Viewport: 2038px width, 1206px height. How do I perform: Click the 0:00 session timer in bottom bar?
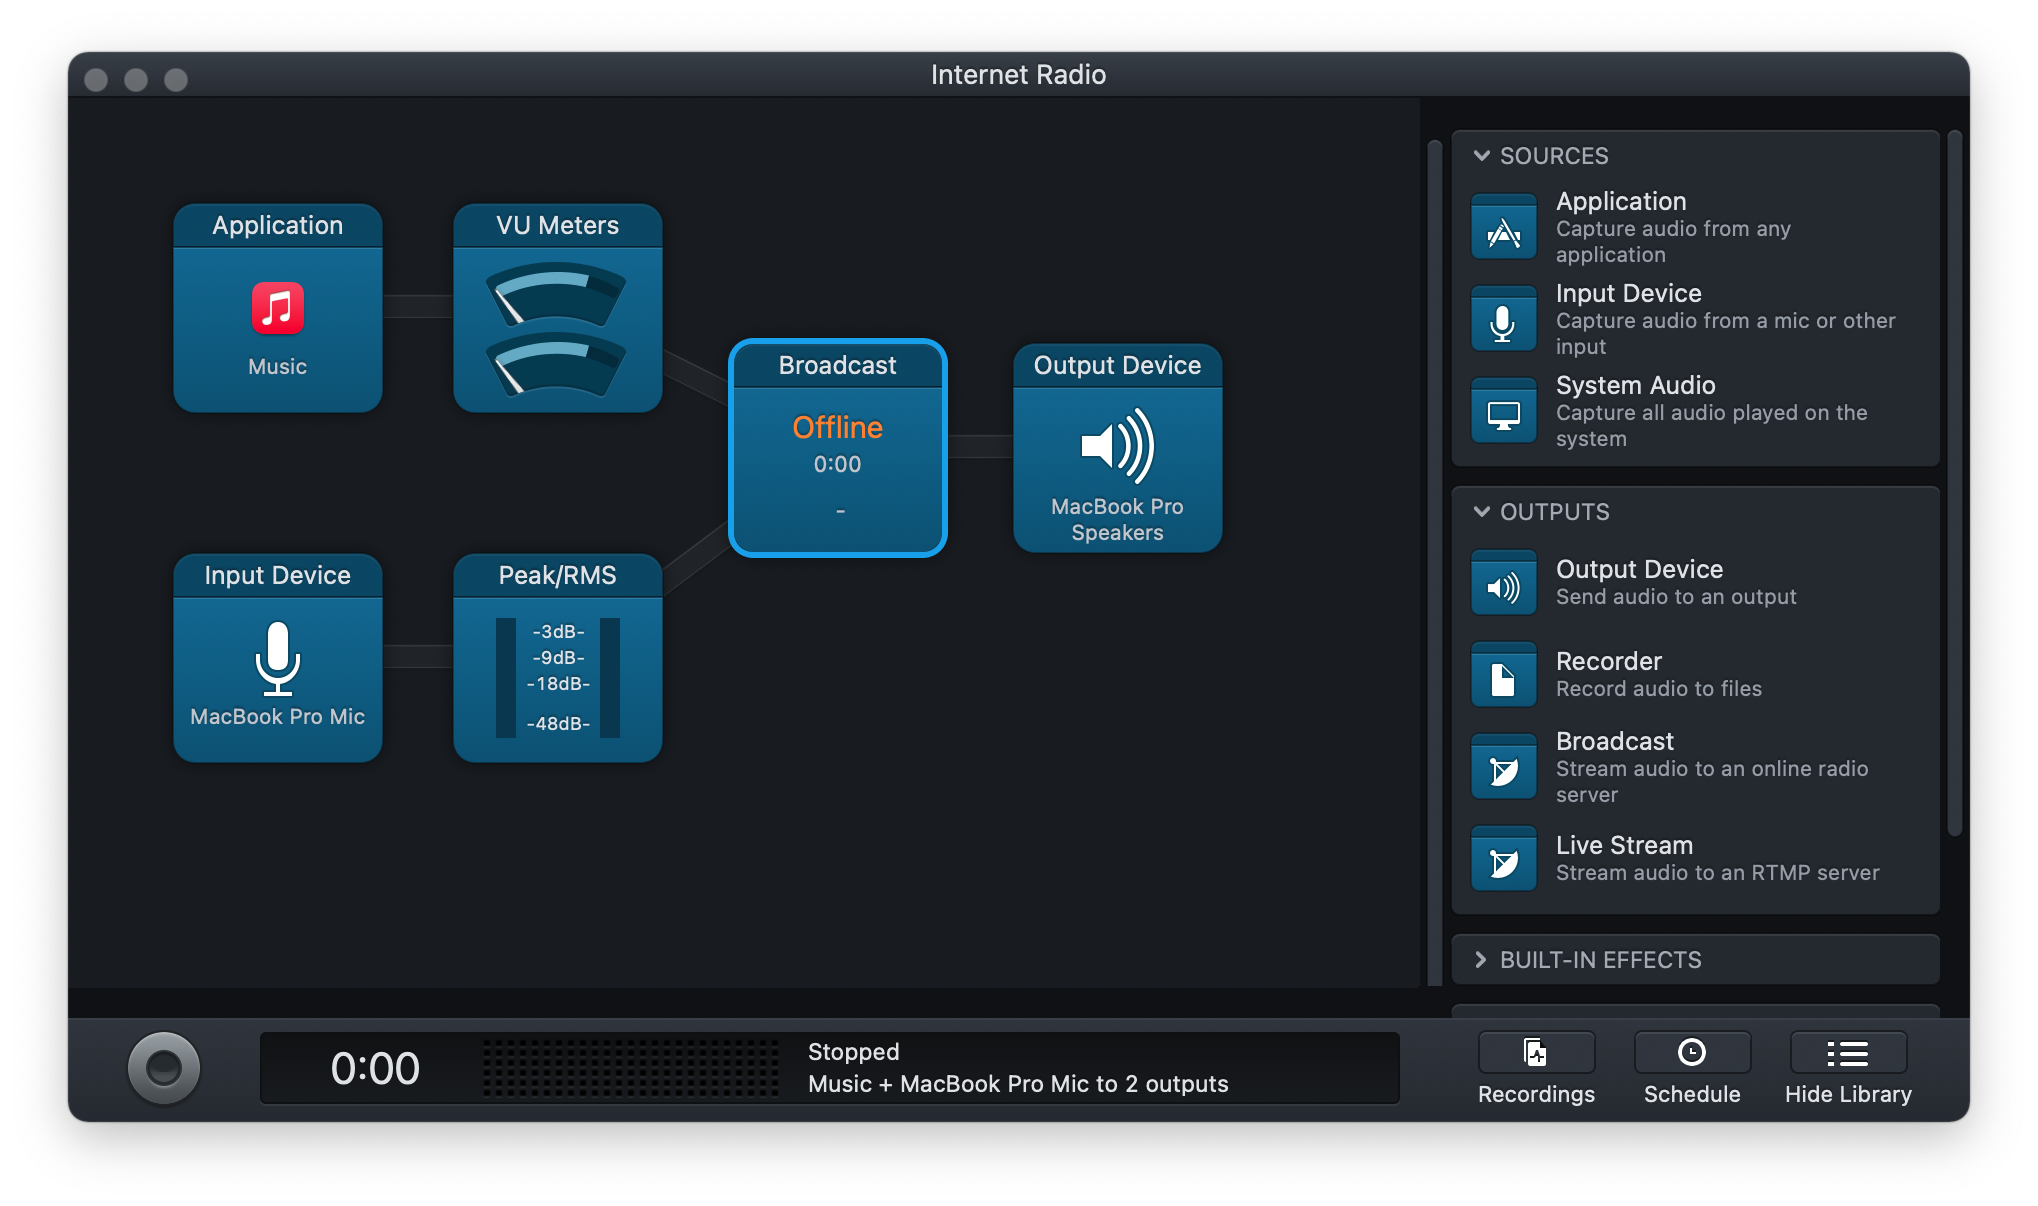[x=375, y=1068]
